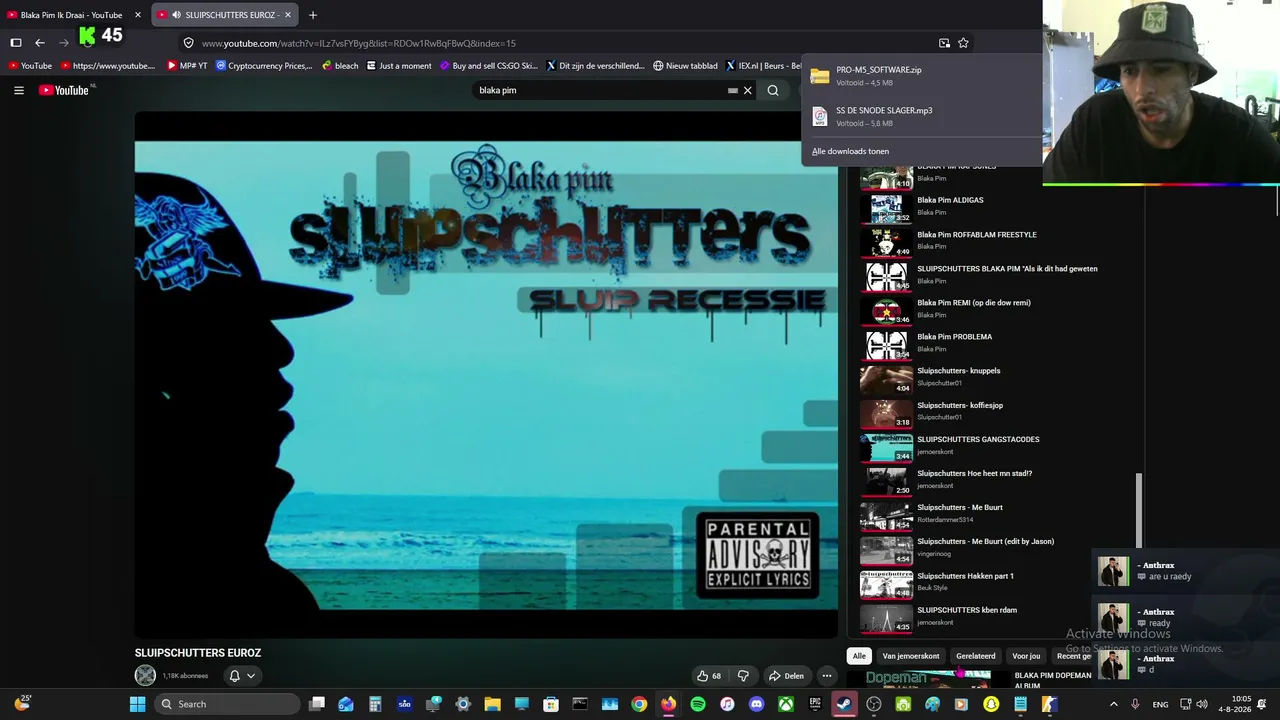Click the playlist panel scrollbar
This screenshot has height=720, width=1280.
pyautogui.click(x=1138, y=511)
